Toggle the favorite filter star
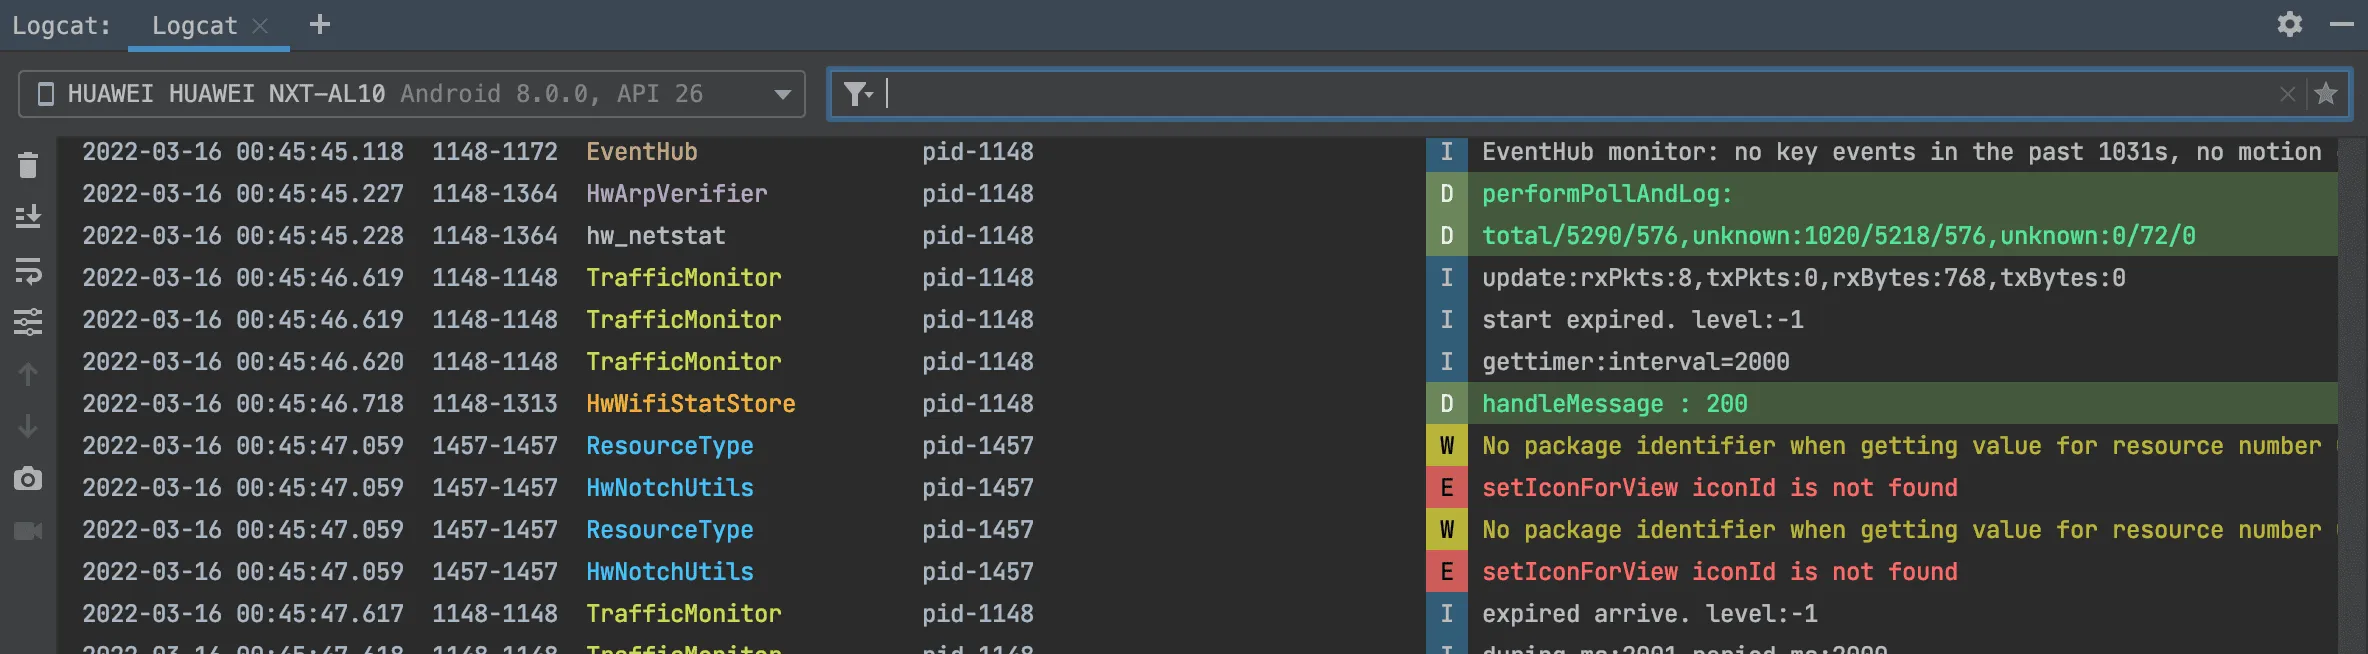Screen dimensions: 2368x654 [x=2326, y=94]
